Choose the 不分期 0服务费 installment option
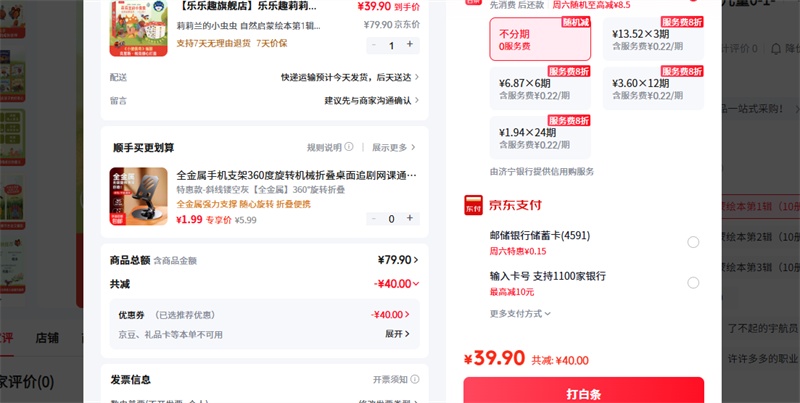The width and height of the screenshot is (800, 403). tap(540, 39)
